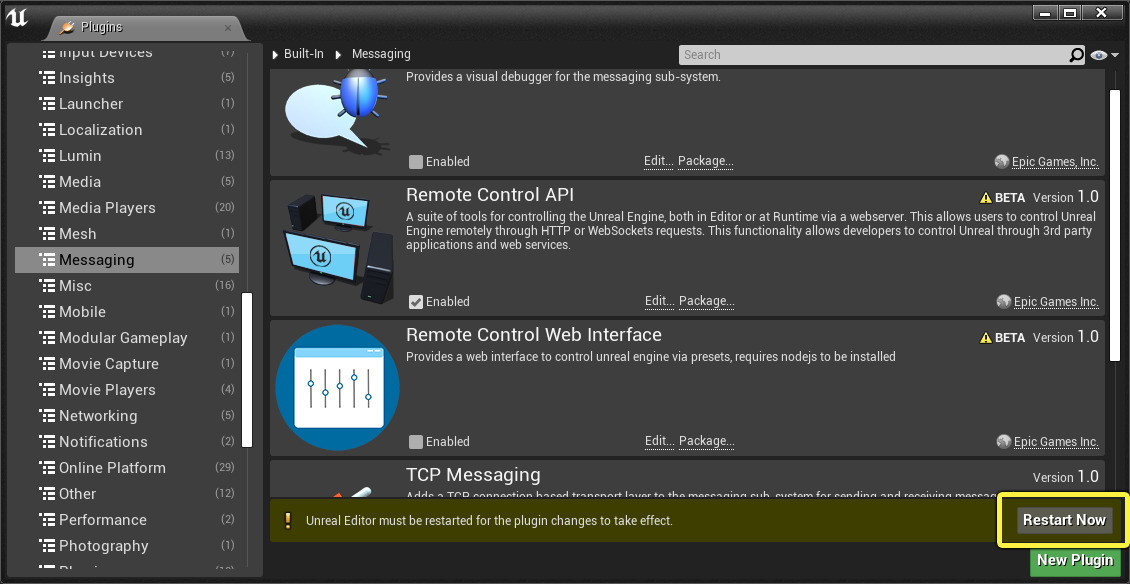Screen dimensions: 1130x584
Task: Select the Online Platform category
Action: (127, 467)
